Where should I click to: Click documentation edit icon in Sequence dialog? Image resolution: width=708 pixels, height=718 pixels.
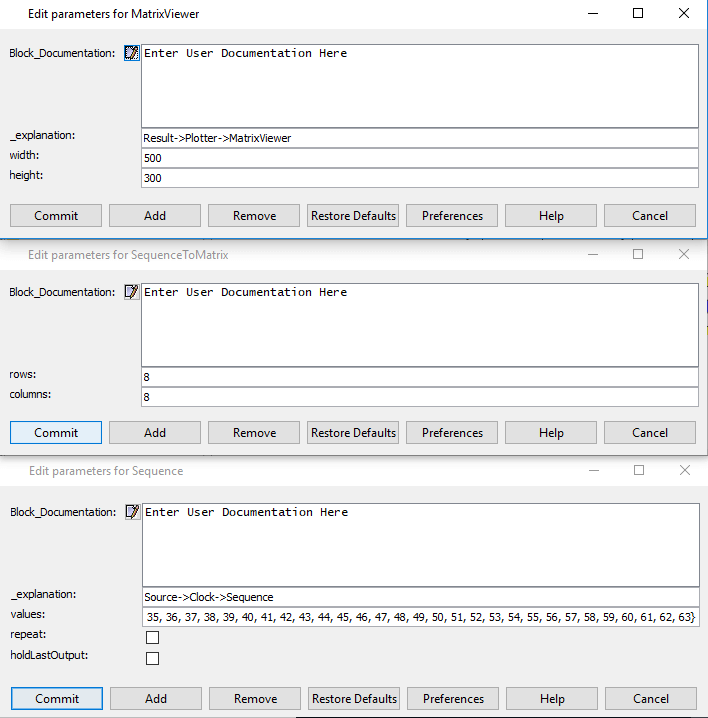pyautogui.click(x=132, y=512)
